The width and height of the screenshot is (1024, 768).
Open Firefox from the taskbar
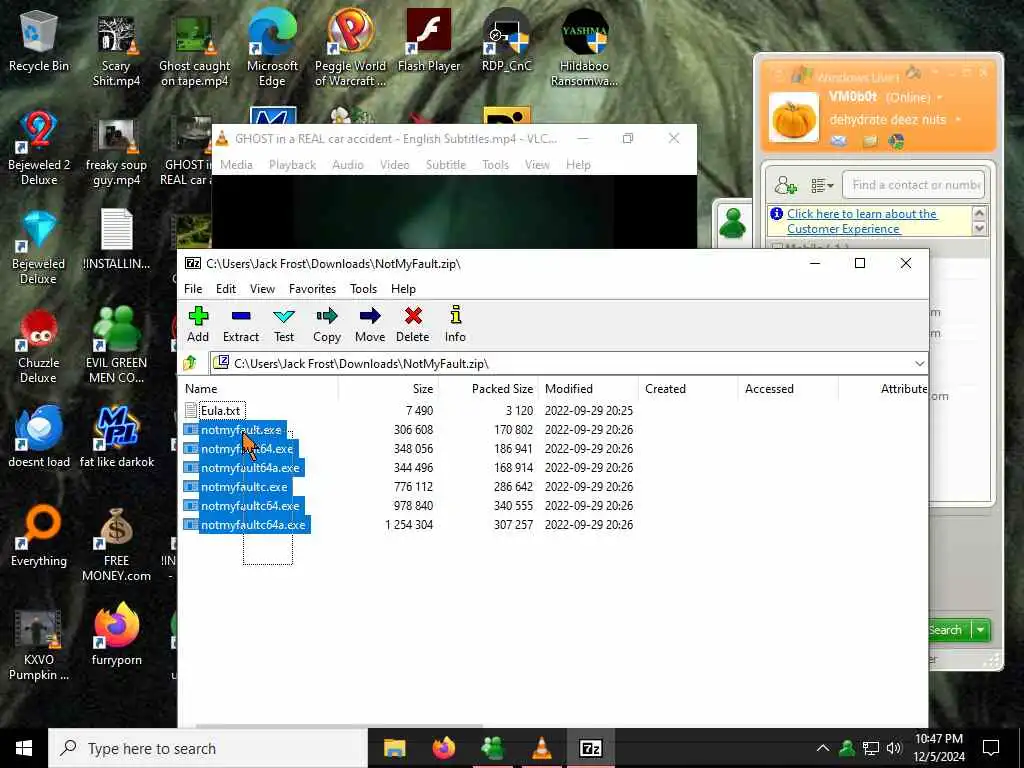(x=444, y=748)
